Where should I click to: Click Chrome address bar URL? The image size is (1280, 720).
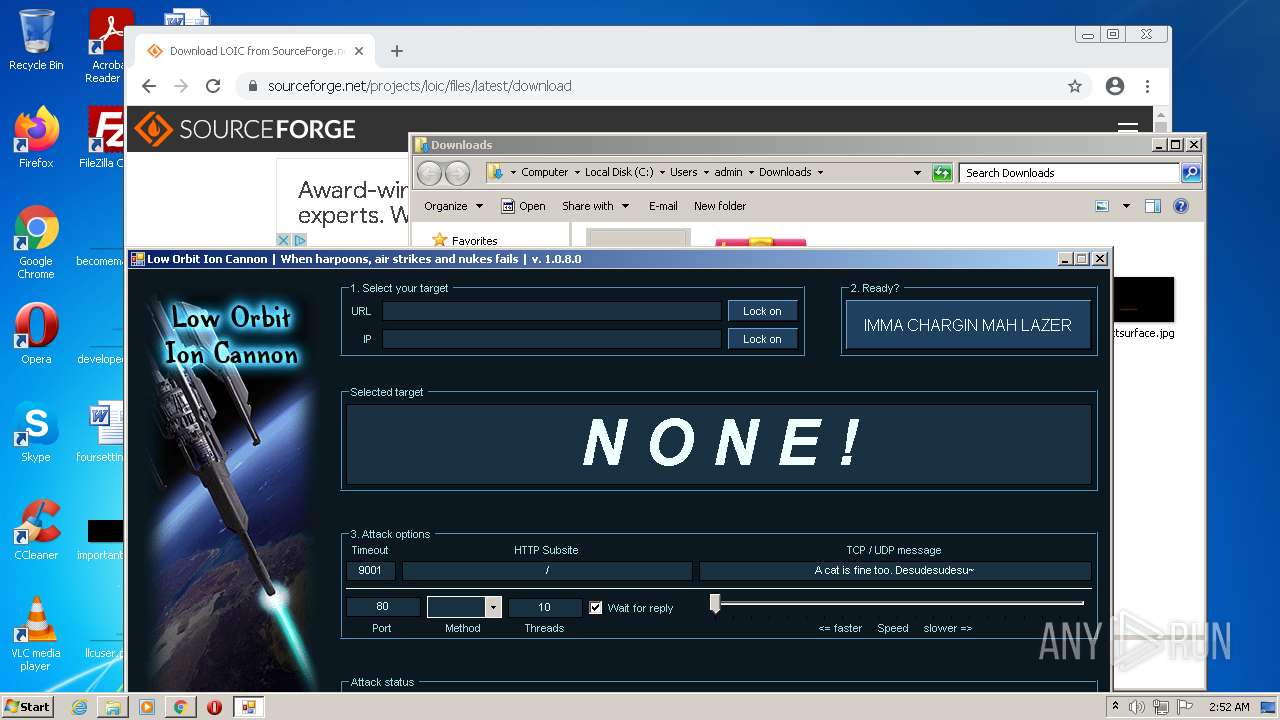point(419,86)
